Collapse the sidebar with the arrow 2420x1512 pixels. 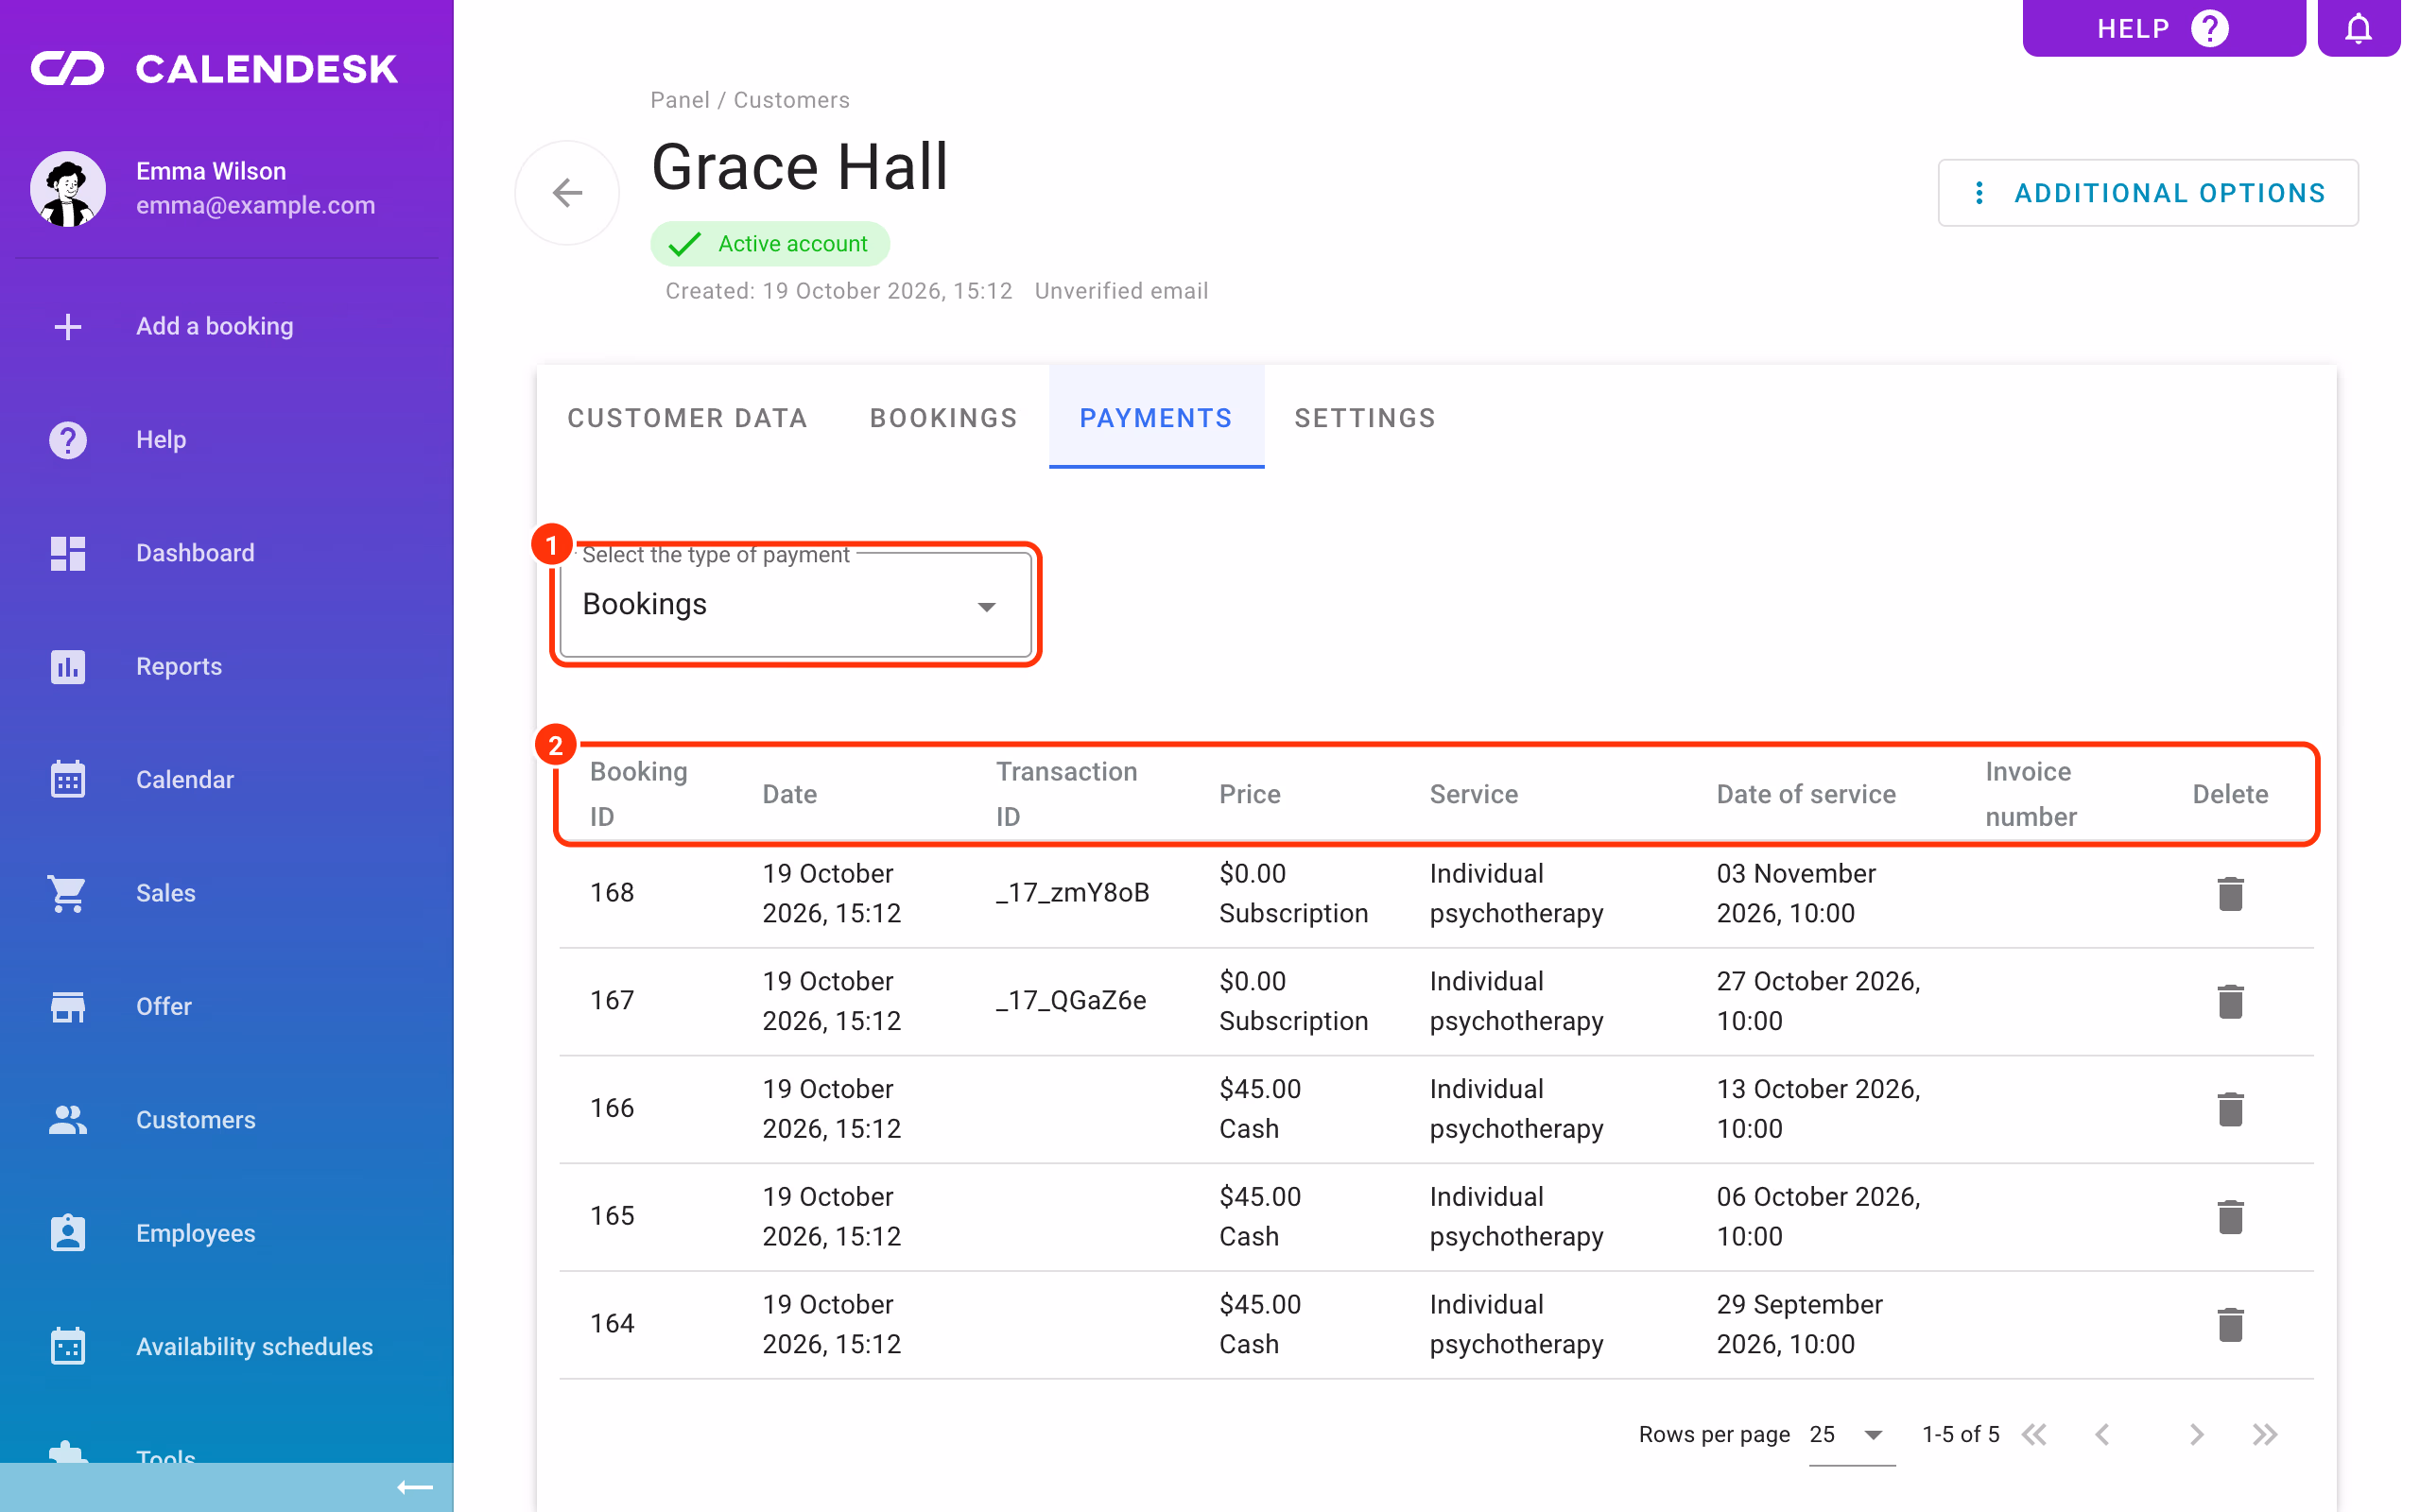415,1488
